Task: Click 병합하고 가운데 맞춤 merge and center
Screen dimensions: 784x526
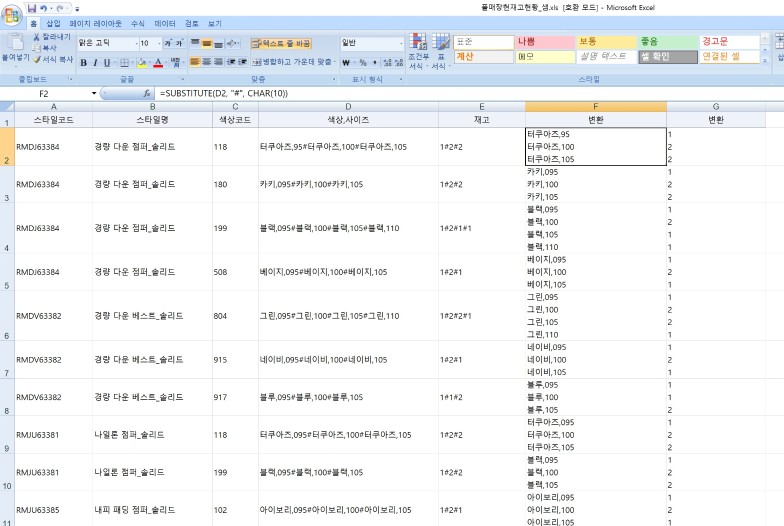Action: pyautogui.click(x=292, y=62)
